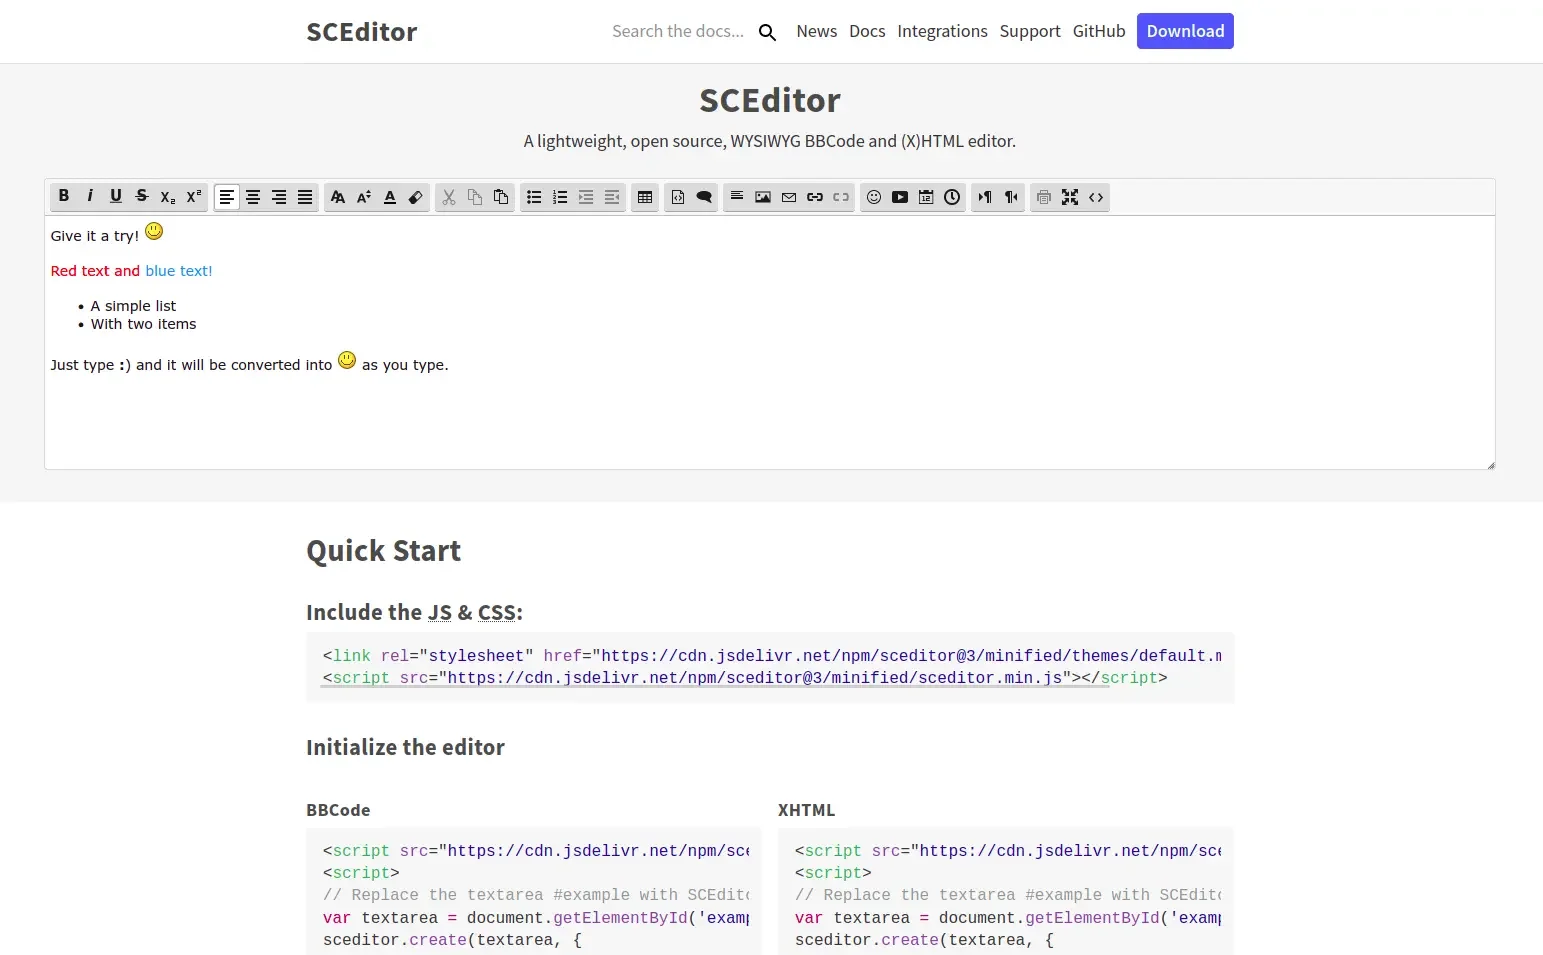The image size is (1543, 955).
Task: Toggle superscript formatting
Action: click(x=194, y=197)
